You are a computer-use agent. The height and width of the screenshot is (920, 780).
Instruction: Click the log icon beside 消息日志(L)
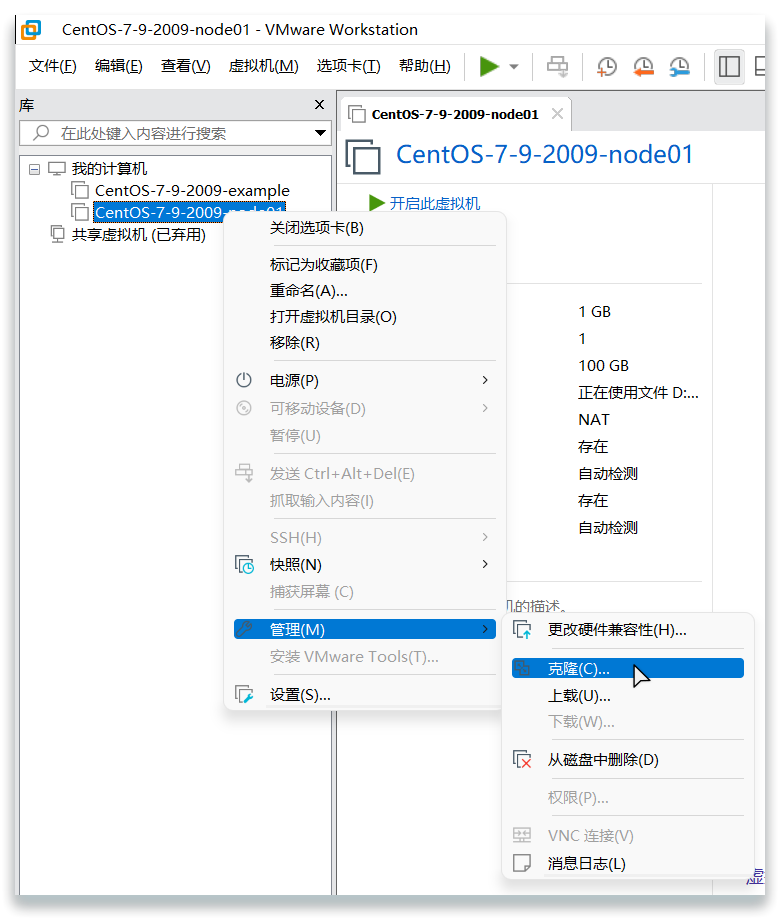click(x=522, y=863)
